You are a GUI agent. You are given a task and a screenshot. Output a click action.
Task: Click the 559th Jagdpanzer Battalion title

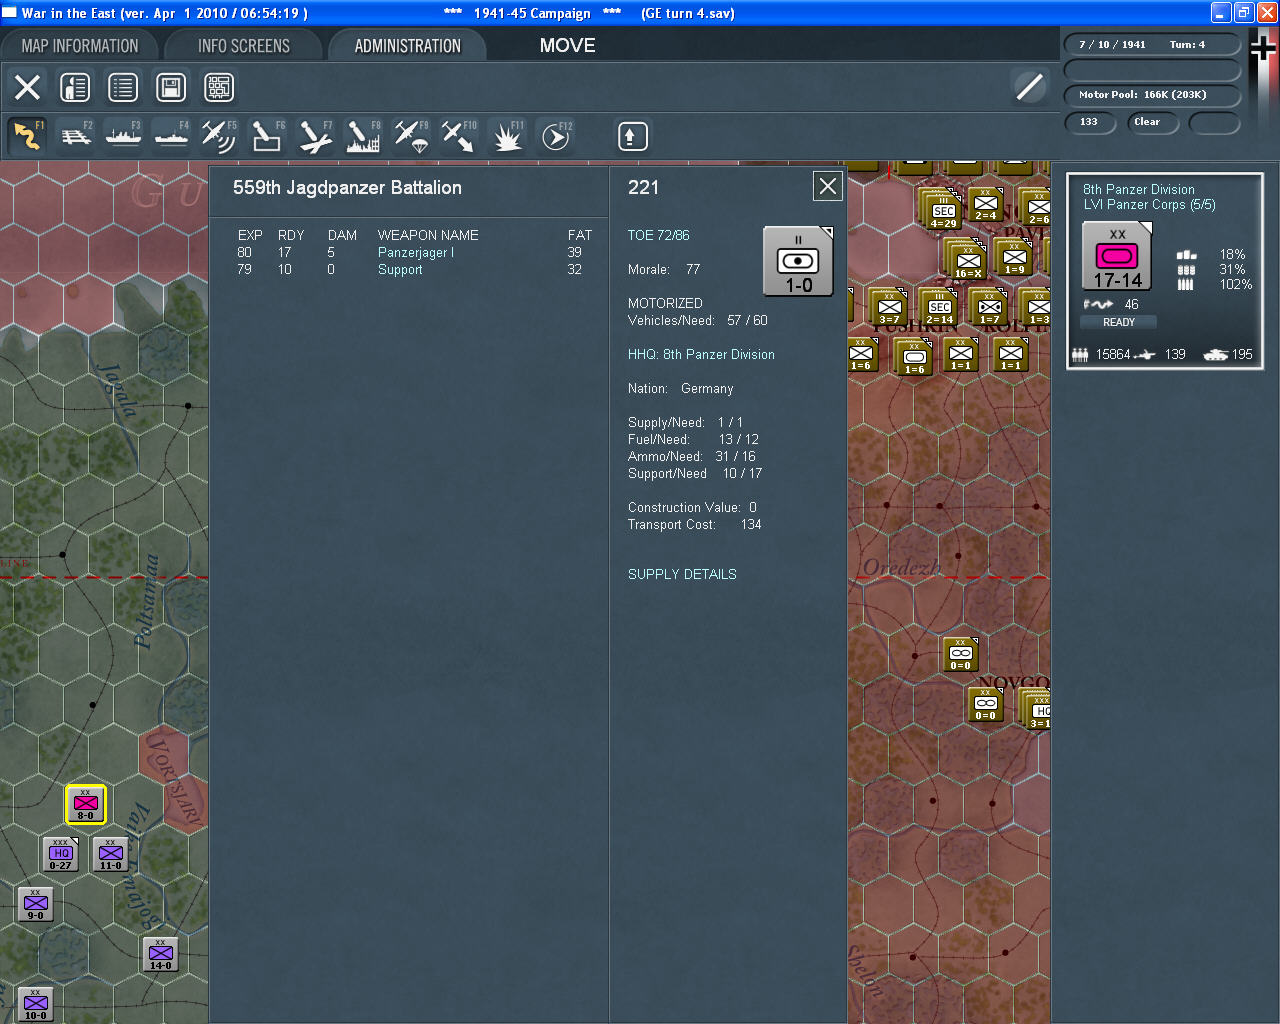(x=347, y=188)
